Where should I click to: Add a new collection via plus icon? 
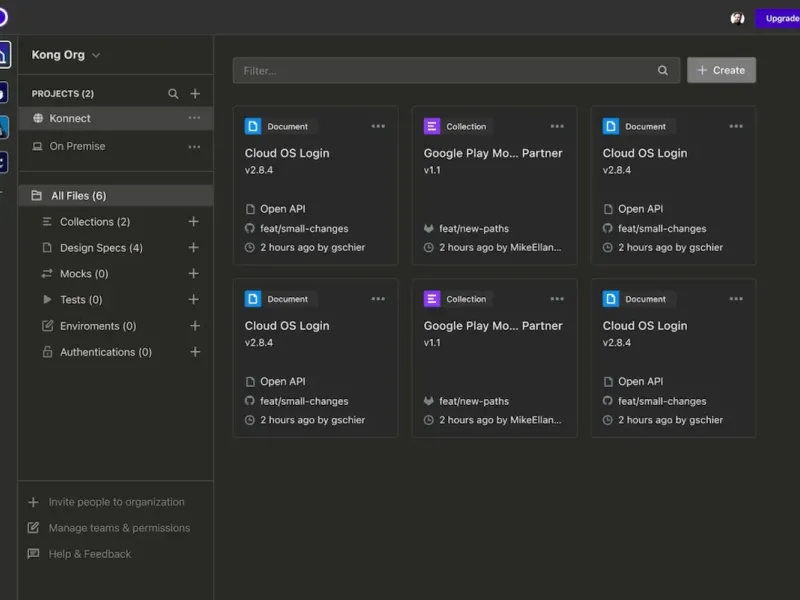[x=194, y=222]
